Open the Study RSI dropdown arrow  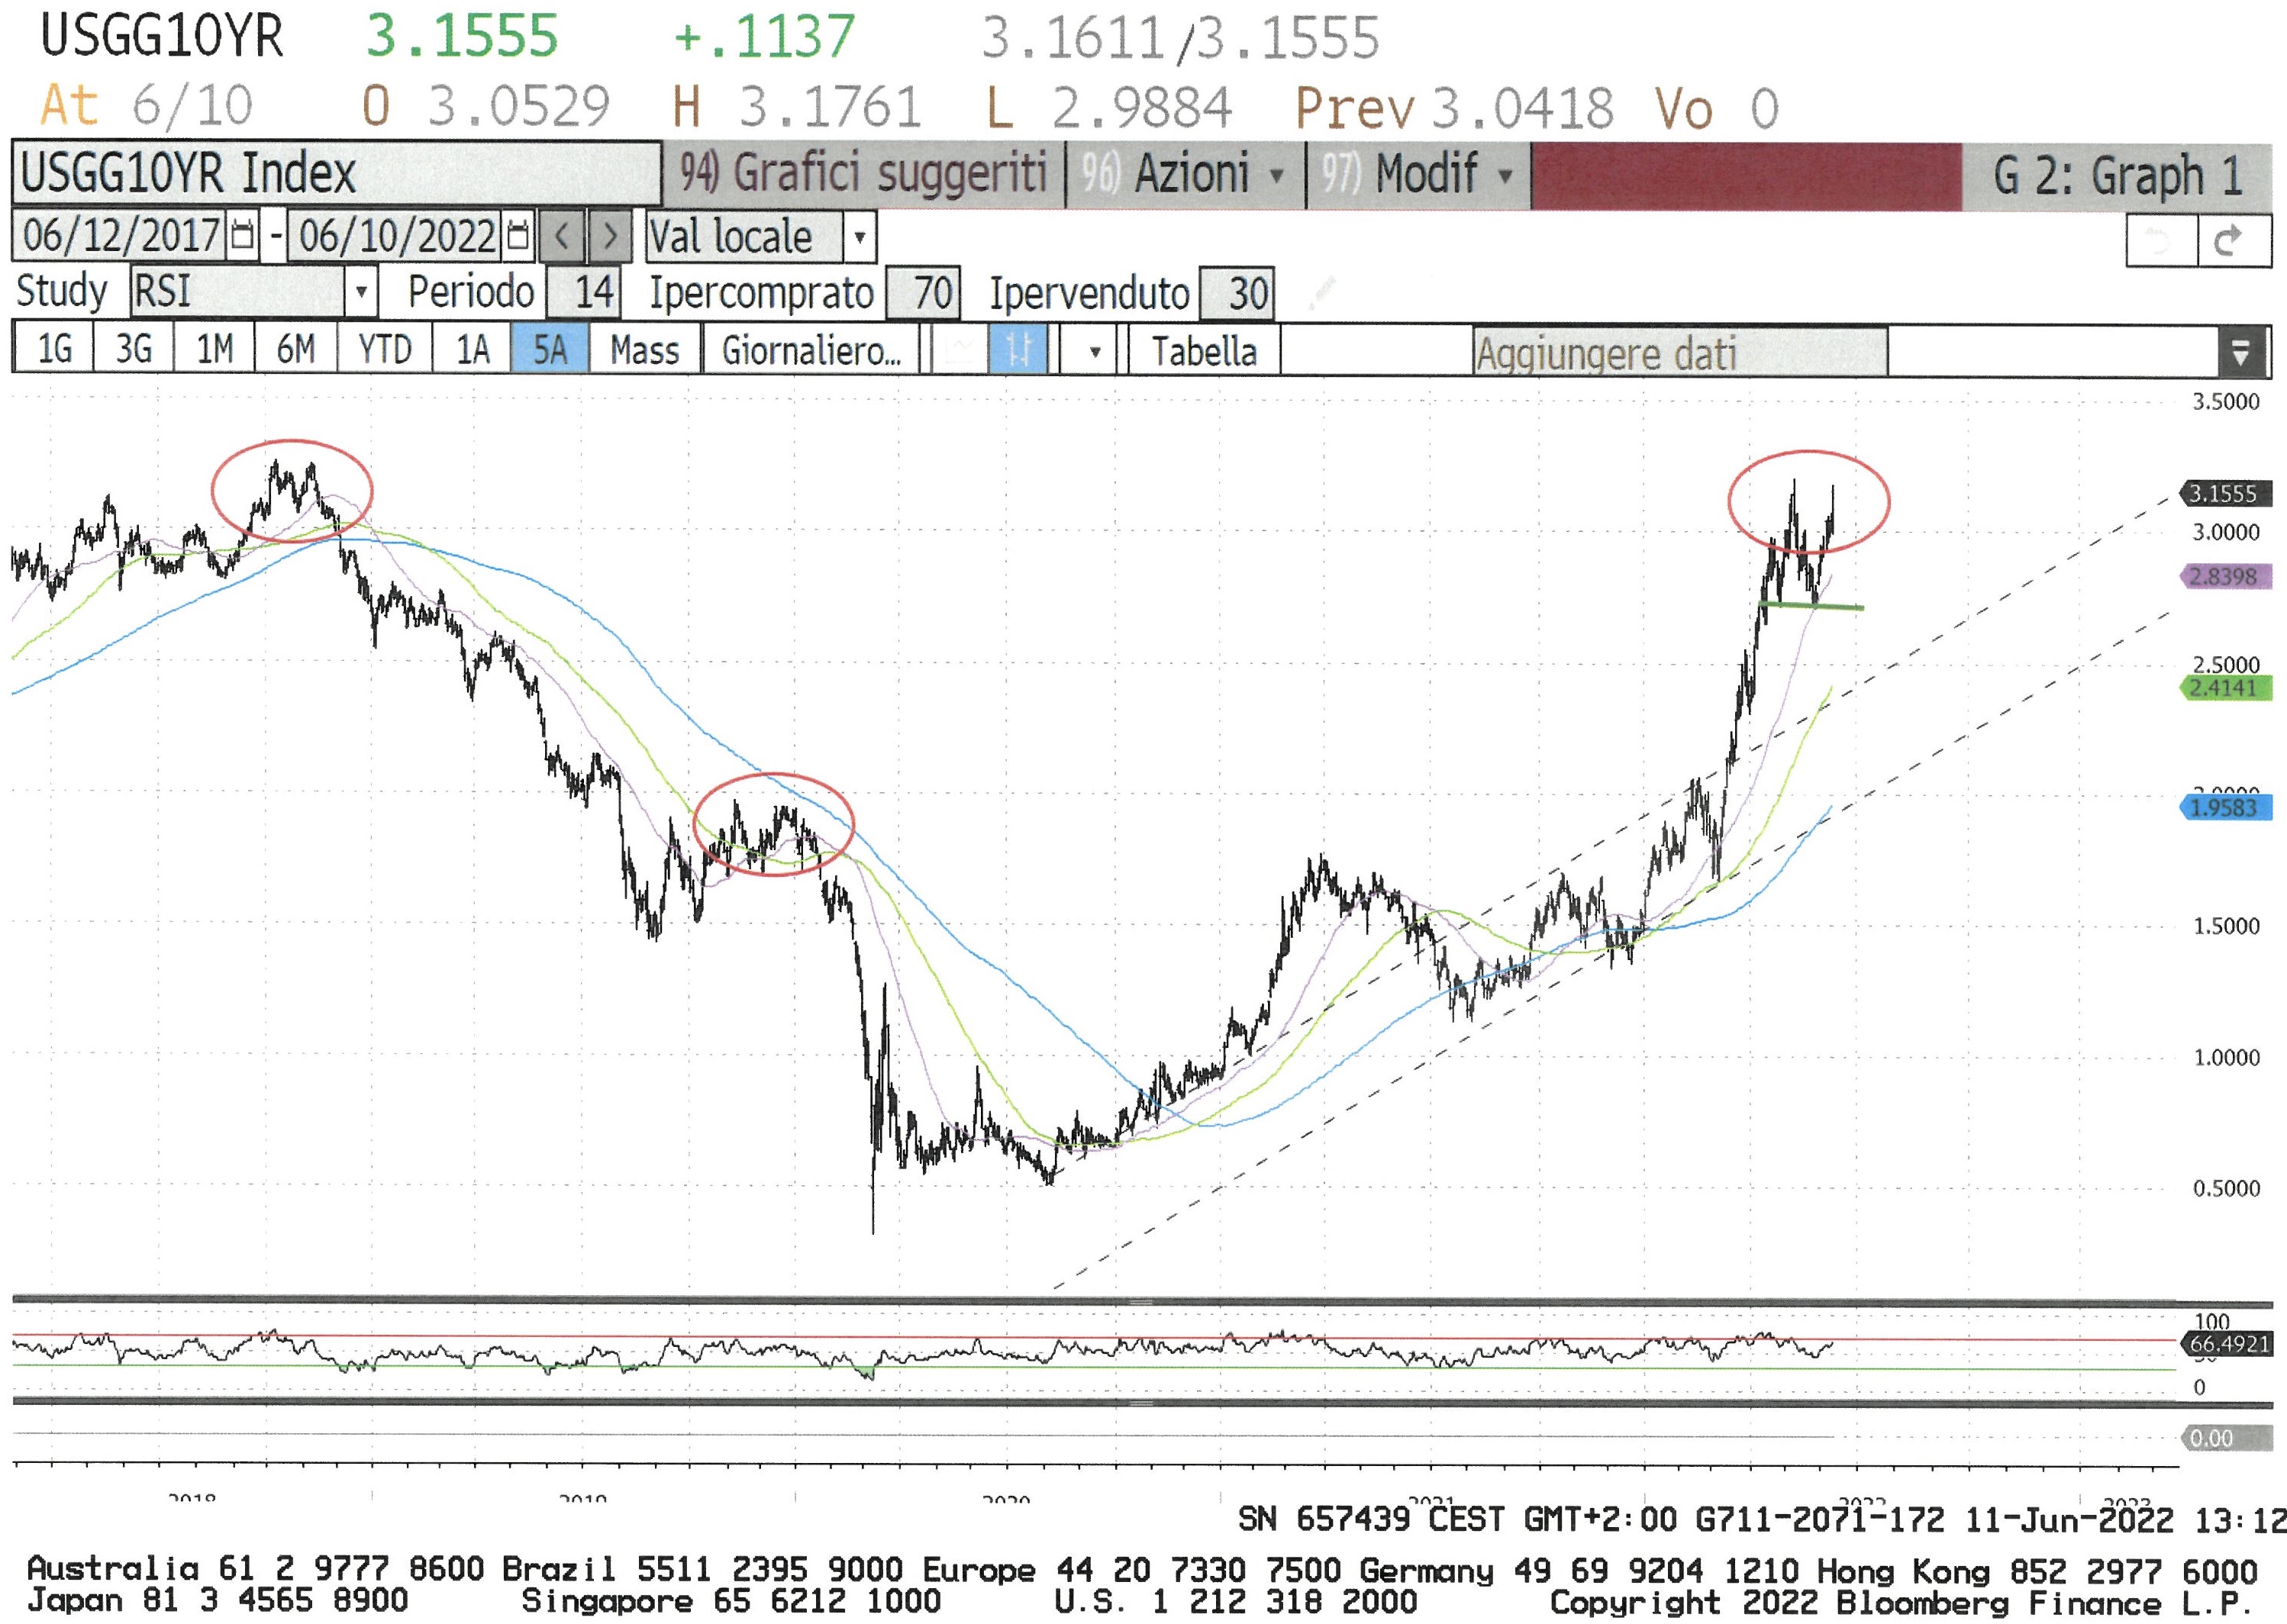[361, 293]
